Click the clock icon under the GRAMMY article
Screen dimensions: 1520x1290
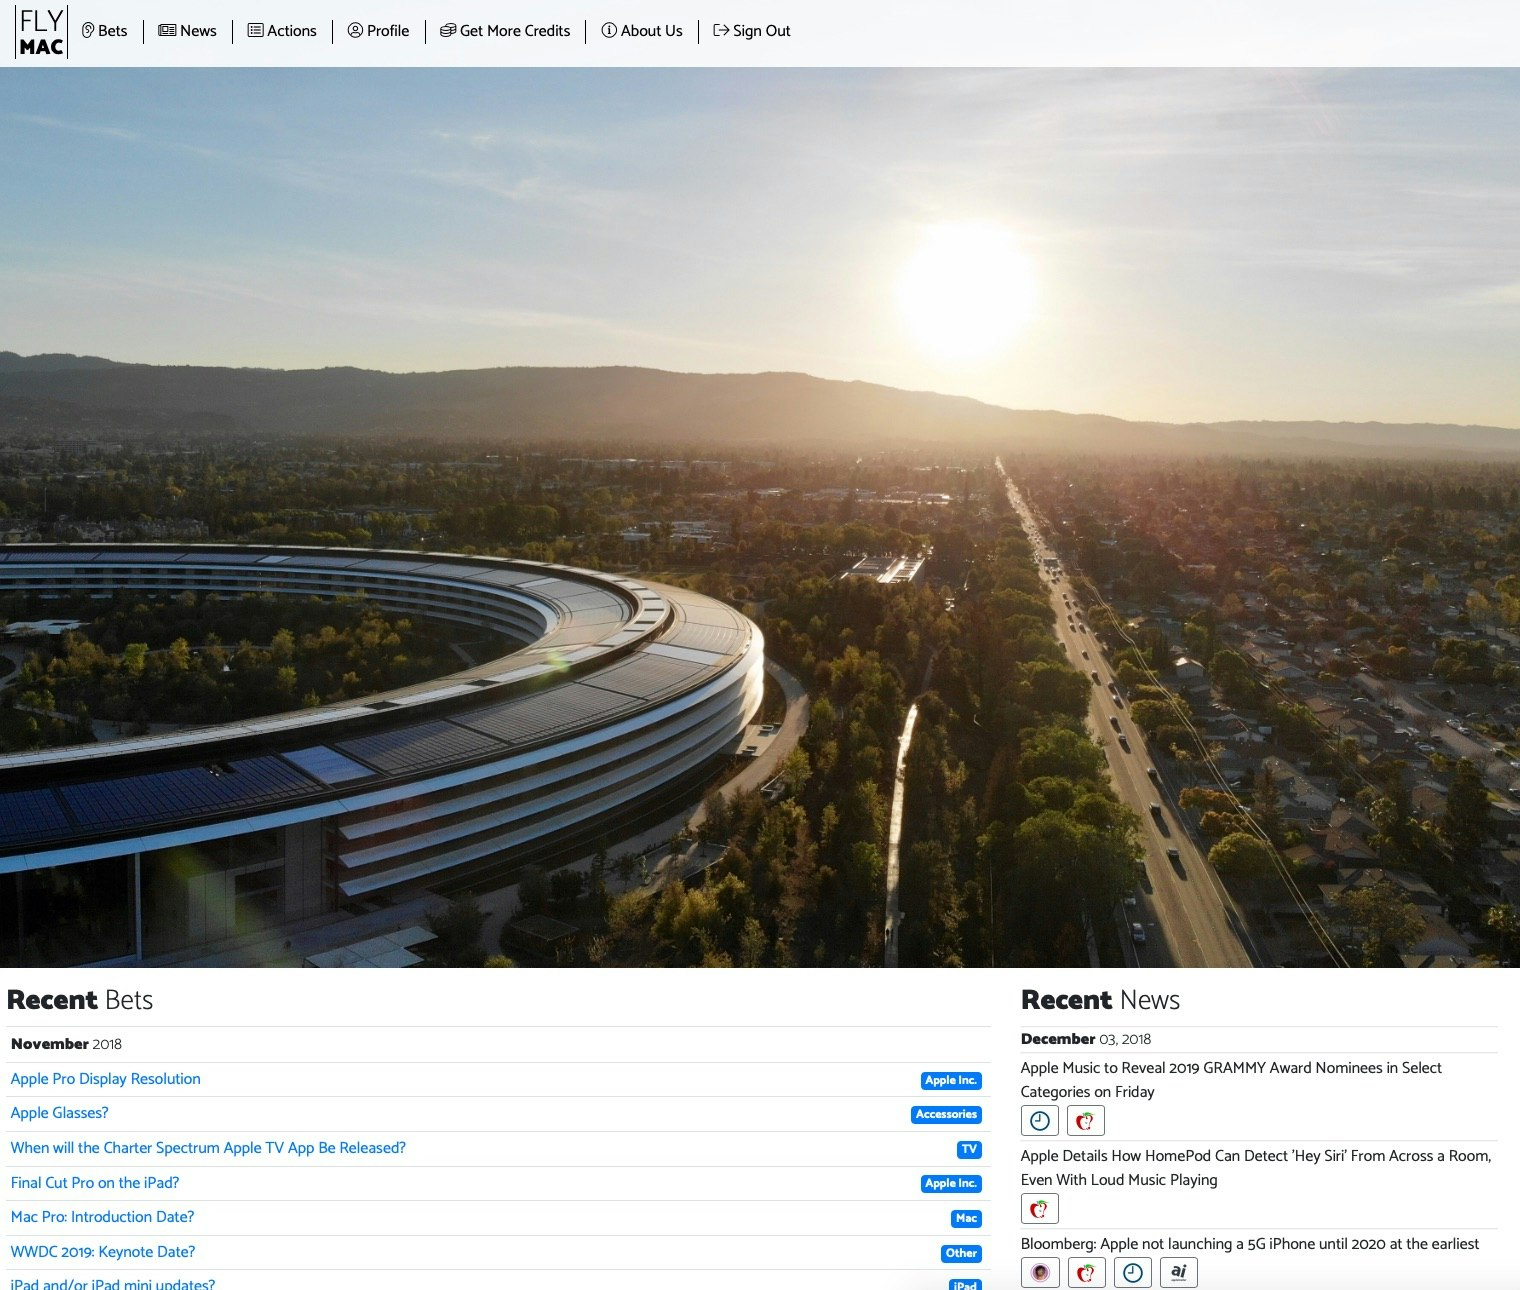[x=1039, y=1121]
